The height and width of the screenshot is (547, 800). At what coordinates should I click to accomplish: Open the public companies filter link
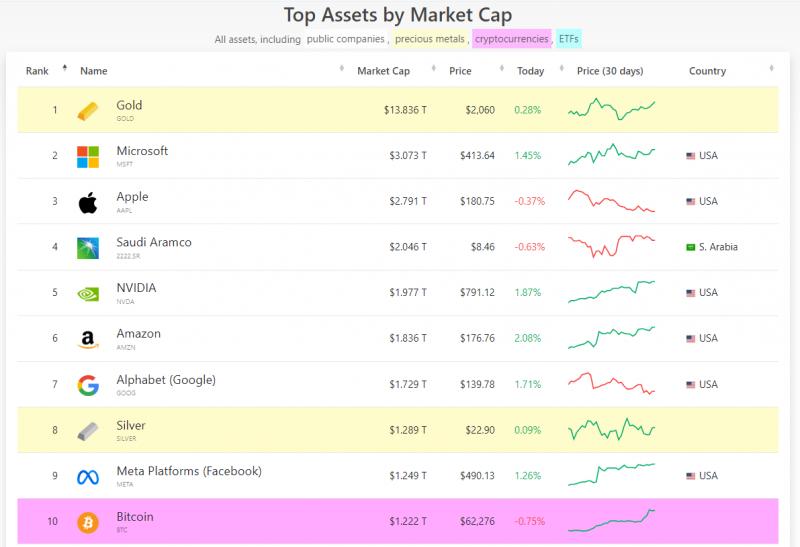345,39
